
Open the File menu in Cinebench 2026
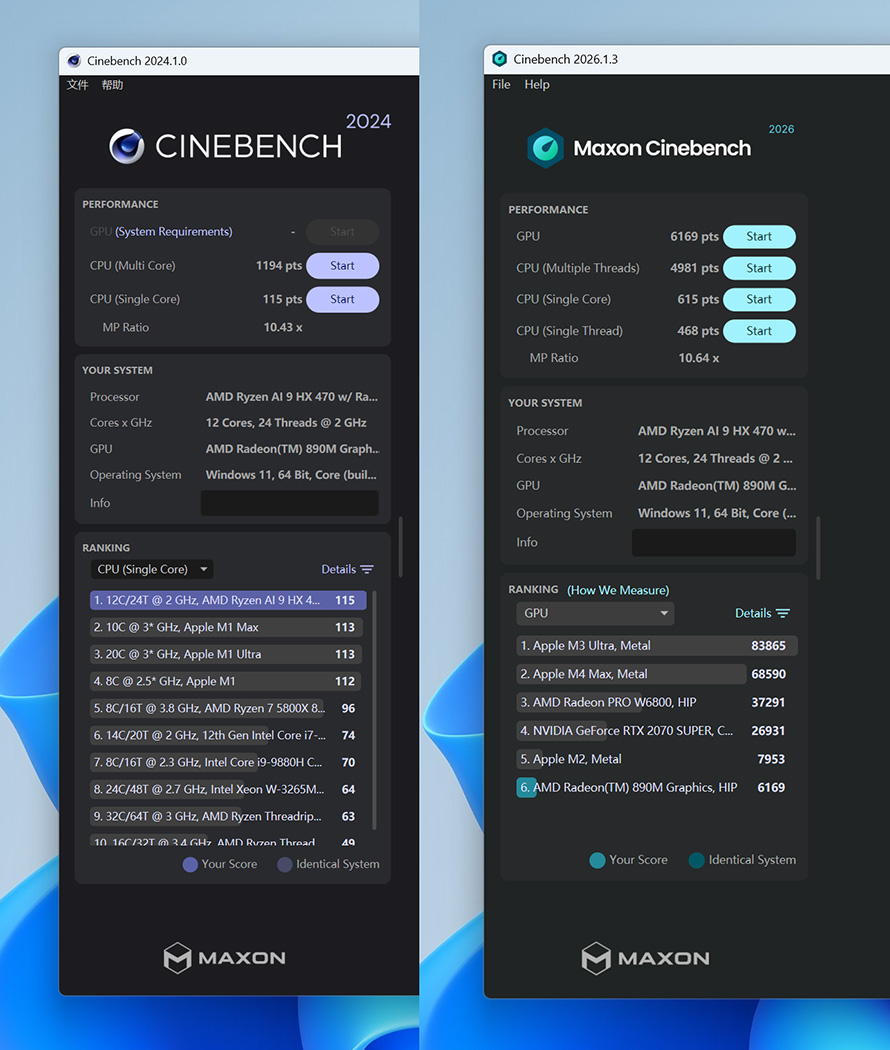pyautogui.click(x=501, y=84)
